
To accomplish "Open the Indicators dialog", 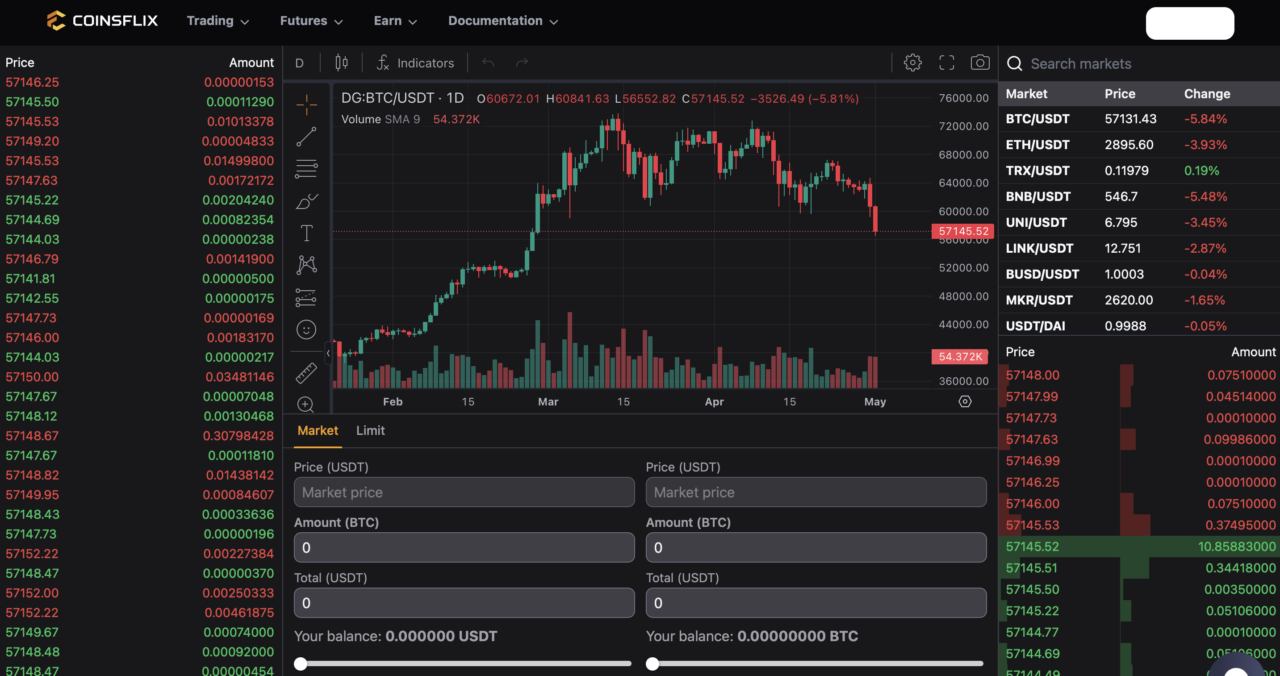I will tap(415, 63).
